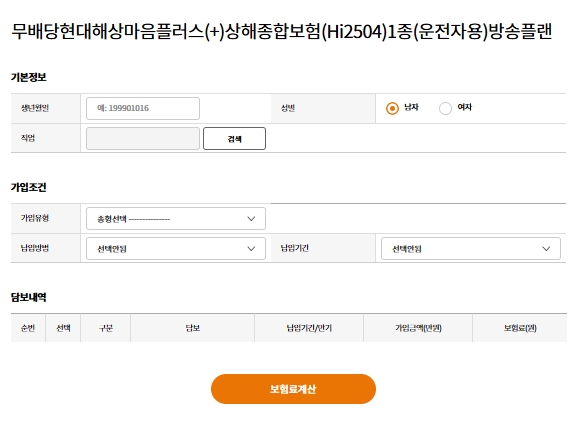The image size is (577, 438).
Task: Click the 가입금액(만원) column header
Action: coord(418,328)
